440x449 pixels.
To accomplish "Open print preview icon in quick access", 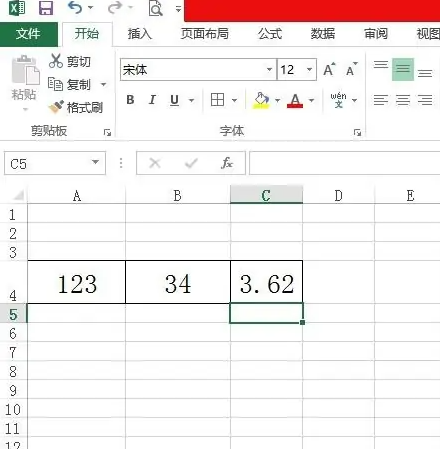I will [155, 8].
